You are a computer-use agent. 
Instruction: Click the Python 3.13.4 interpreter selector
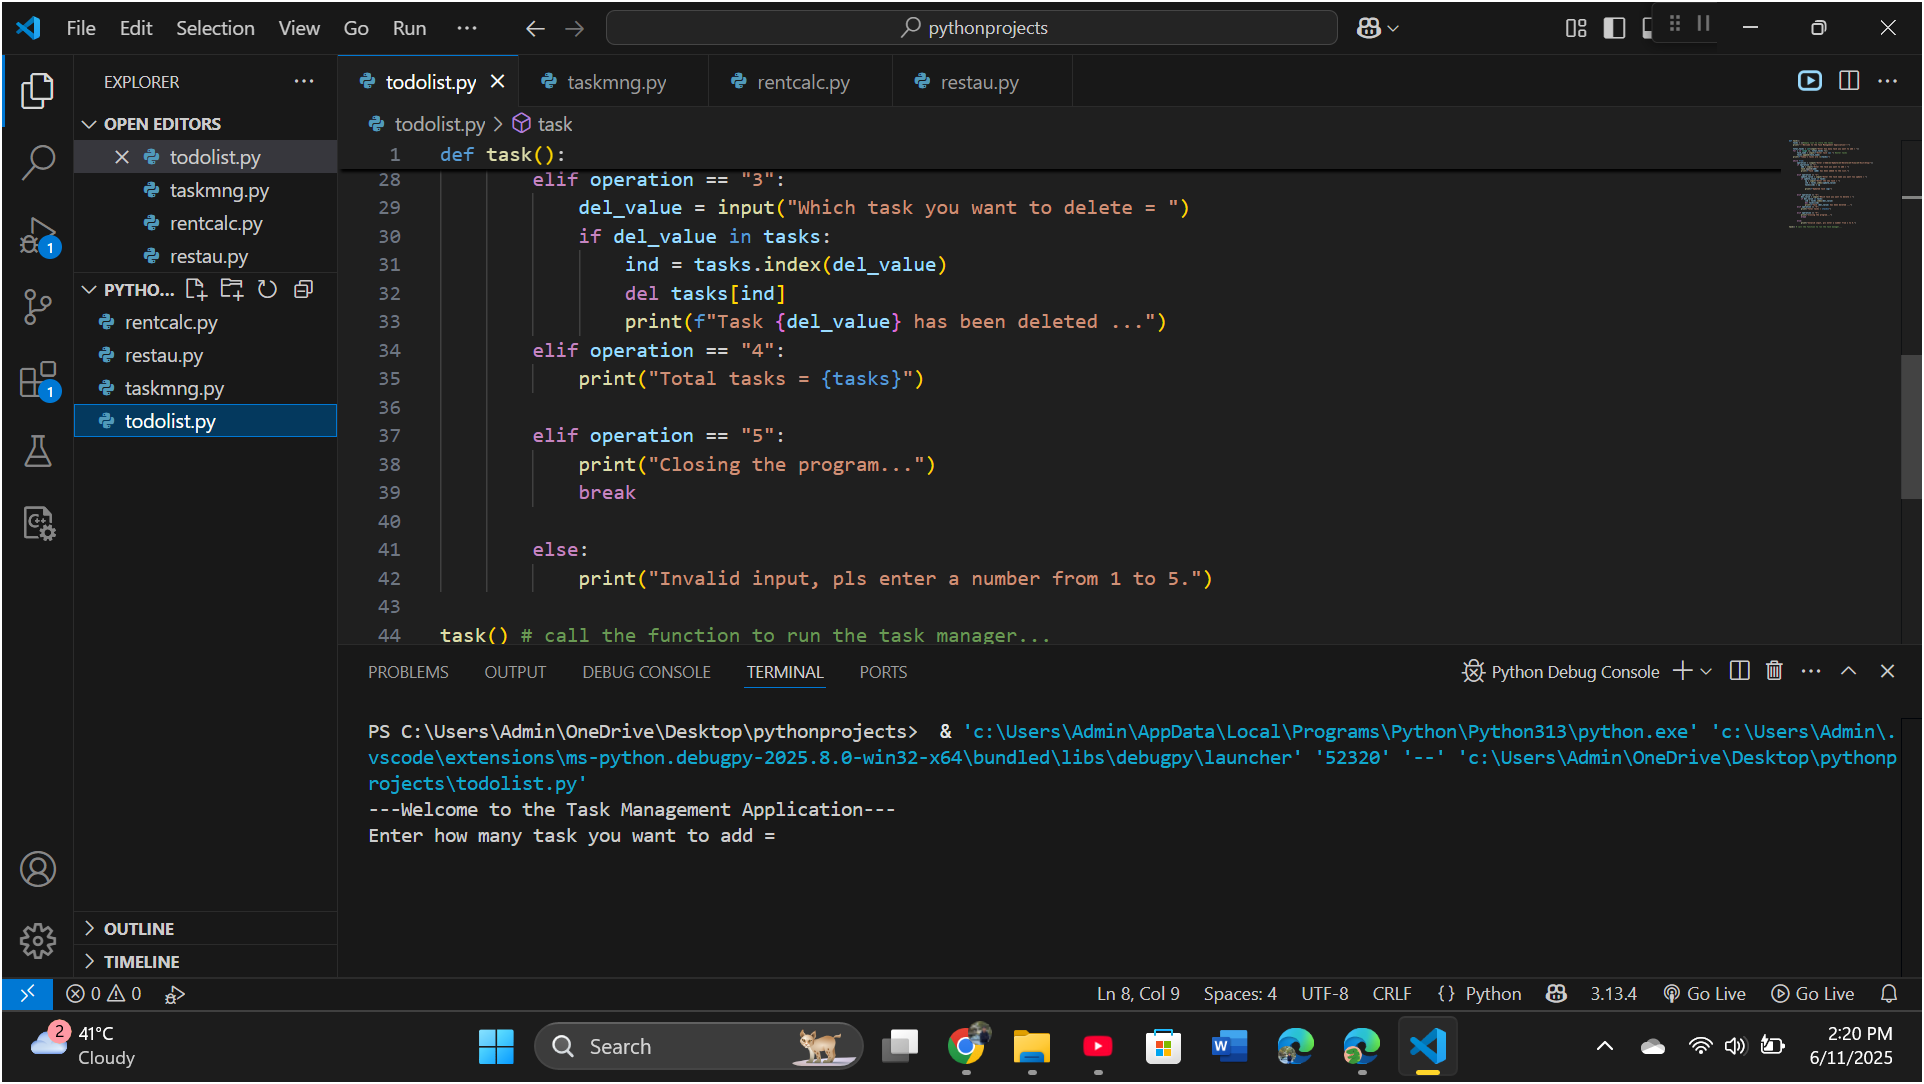[x=1613, y=993]
